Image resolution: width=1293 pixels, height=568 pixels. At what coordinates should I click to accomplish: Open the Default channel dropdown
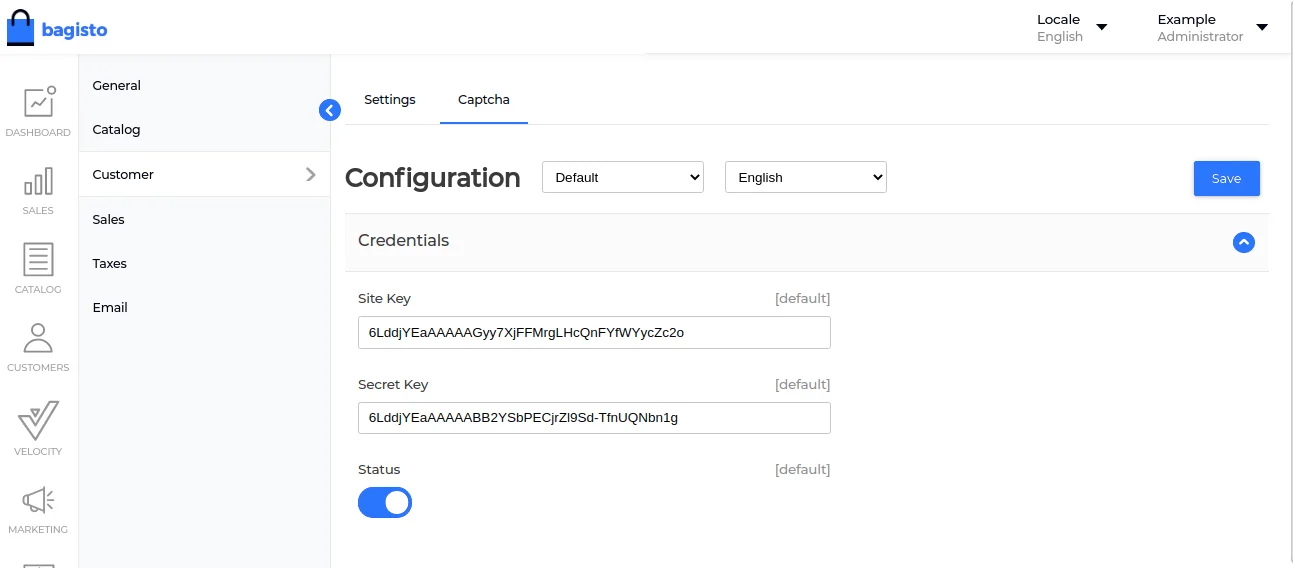point(623,177)
